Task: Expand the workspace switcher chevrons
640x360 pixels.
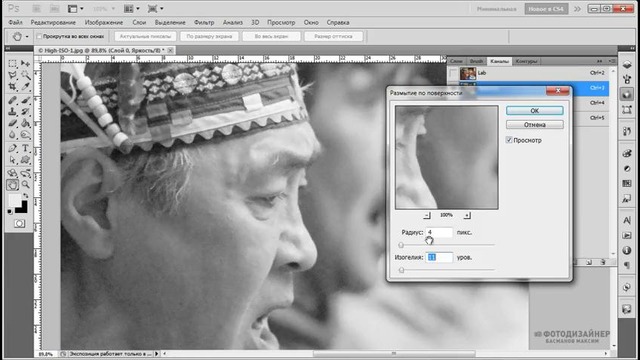Action: (x=577, y=9)
